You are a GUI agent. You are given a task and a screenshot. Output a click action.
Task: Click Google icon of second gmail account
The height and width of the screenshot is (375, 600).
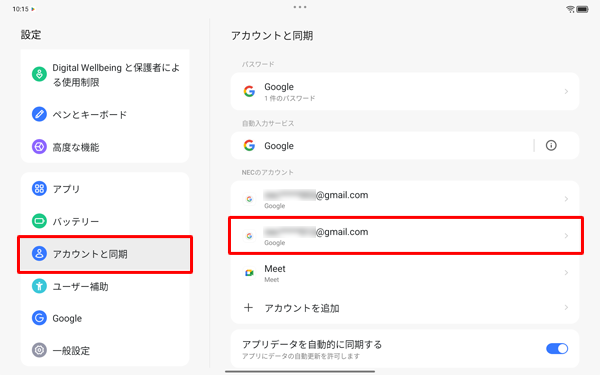(x=249, y=236)
